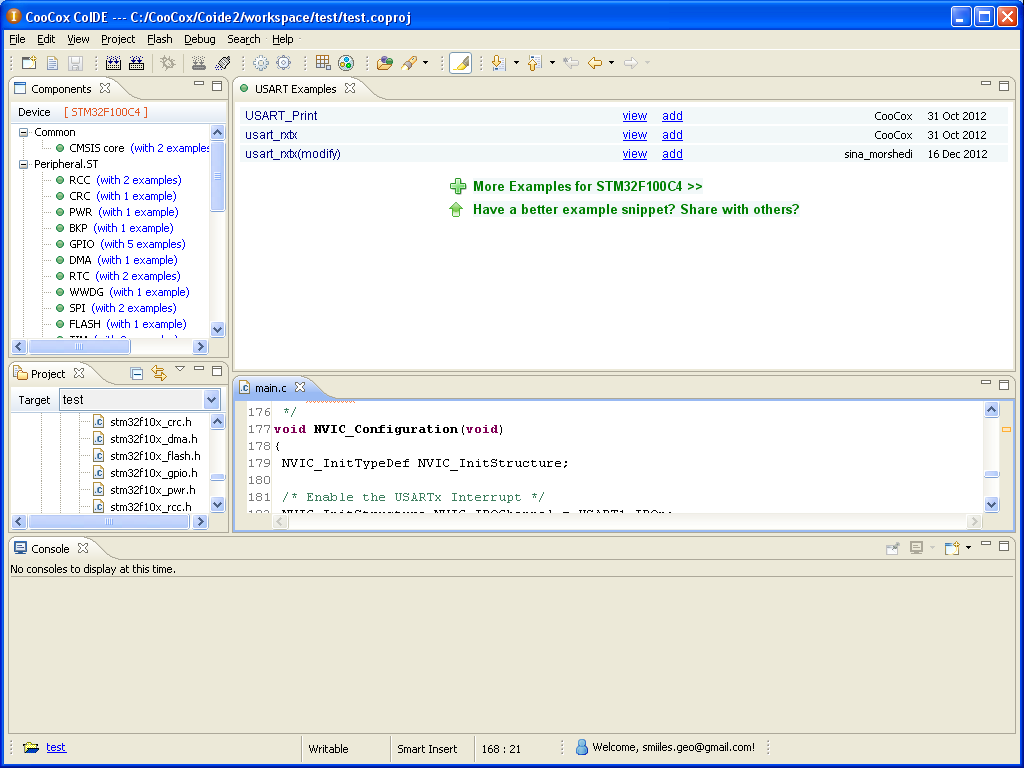
Task: Click the Components panel vertical scrollbar thumb
Action: click(217, 176)
